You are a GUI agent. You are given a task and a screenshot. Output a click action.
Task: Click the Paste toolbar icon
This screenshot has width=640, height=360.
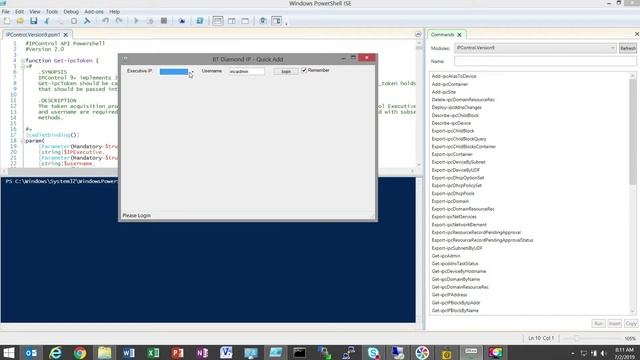tap(73, 21)
